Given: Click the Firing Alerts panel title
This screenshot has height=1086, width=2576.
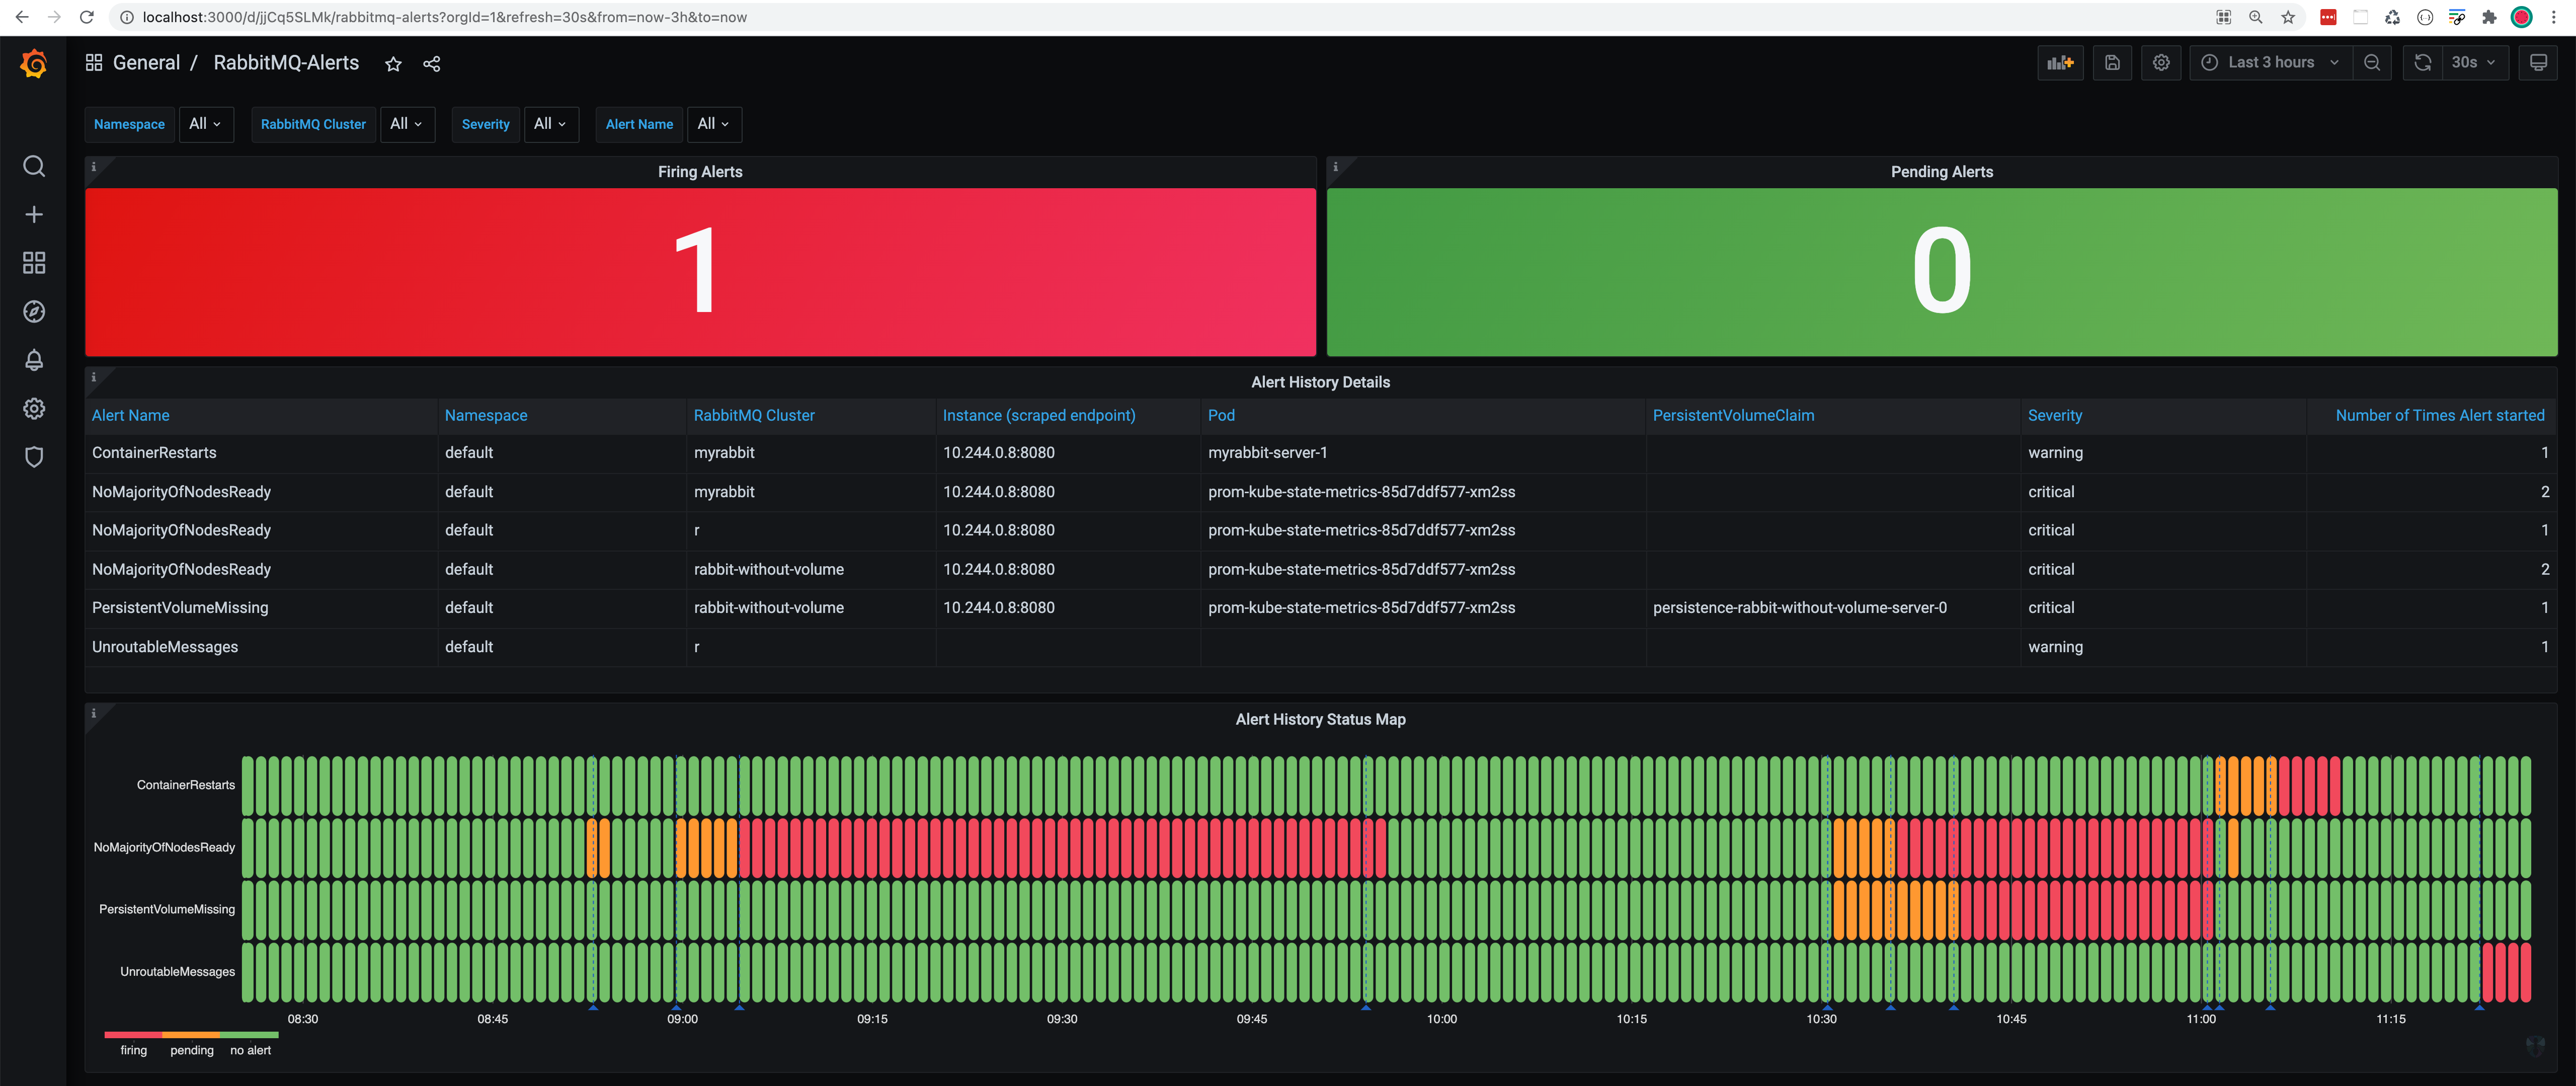Looking at the screenshot, I should coord(700,172).
